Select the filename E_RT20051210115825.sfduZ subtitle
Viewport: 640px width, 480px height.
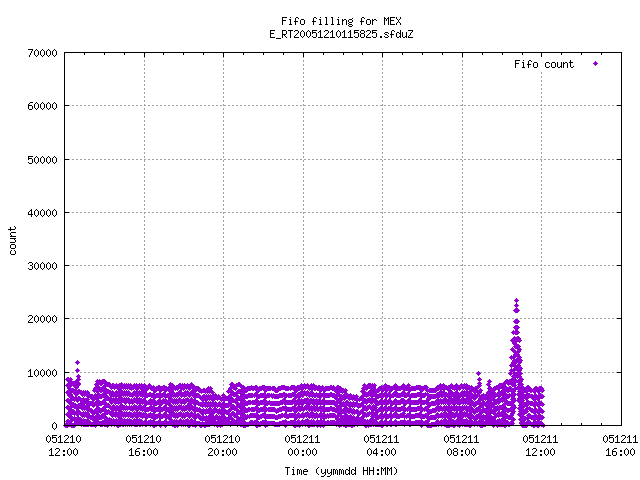(341, 34)
